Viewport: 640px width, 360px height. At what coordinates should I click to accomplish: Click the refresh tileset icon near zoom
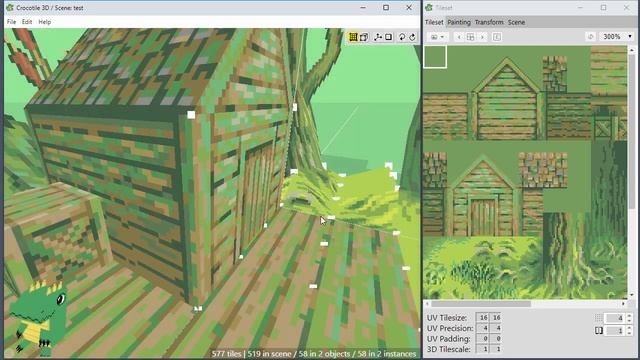coord(591,37)
